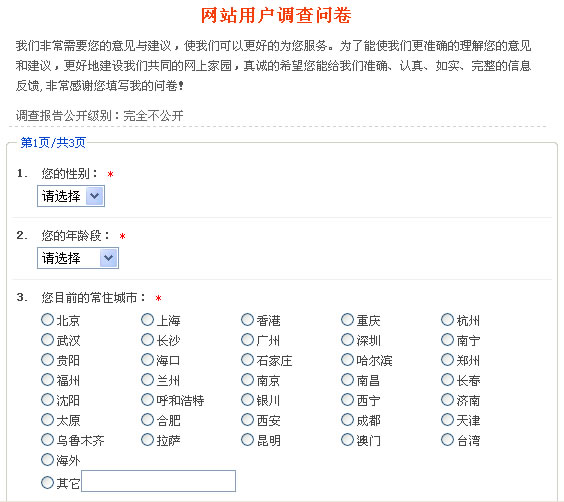Select the 其它 other radio button
This screenshot has width=564, height=502.
click(47, 483)
